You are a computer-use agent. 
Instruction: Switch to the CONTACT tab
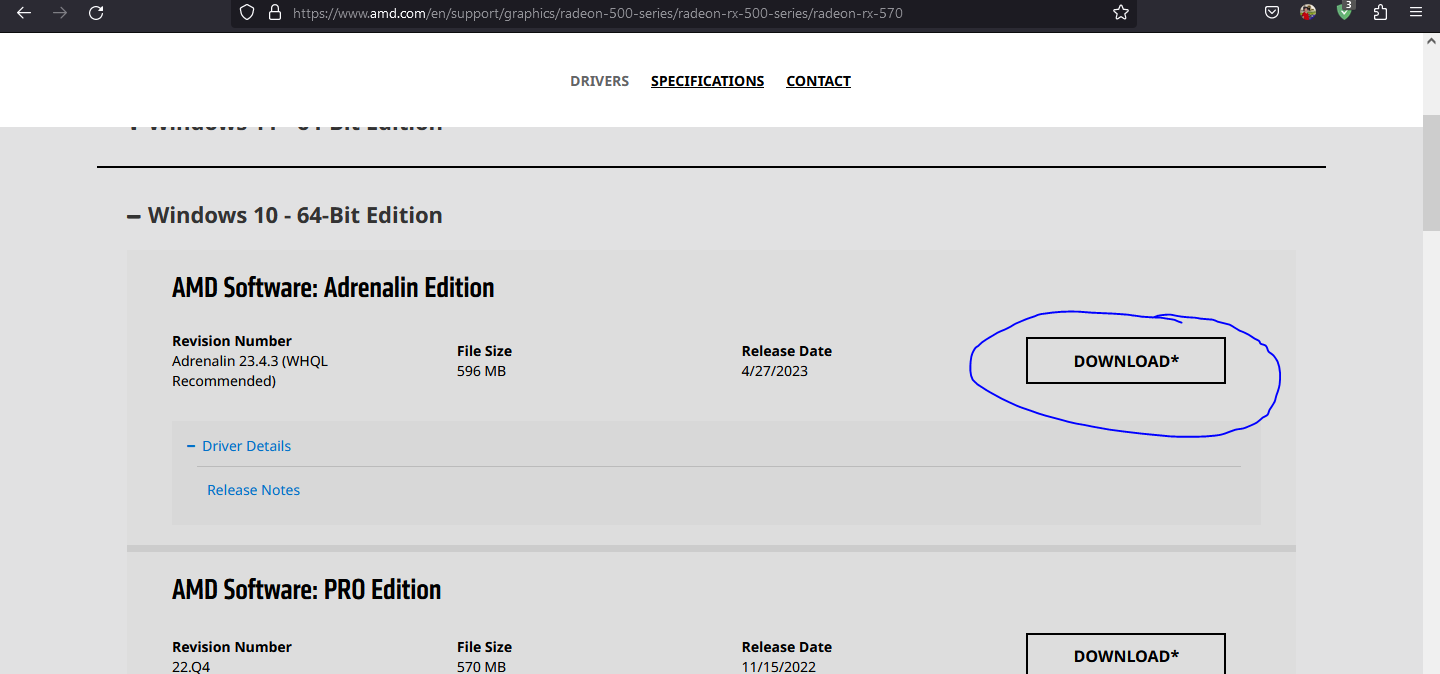(818, 81)
